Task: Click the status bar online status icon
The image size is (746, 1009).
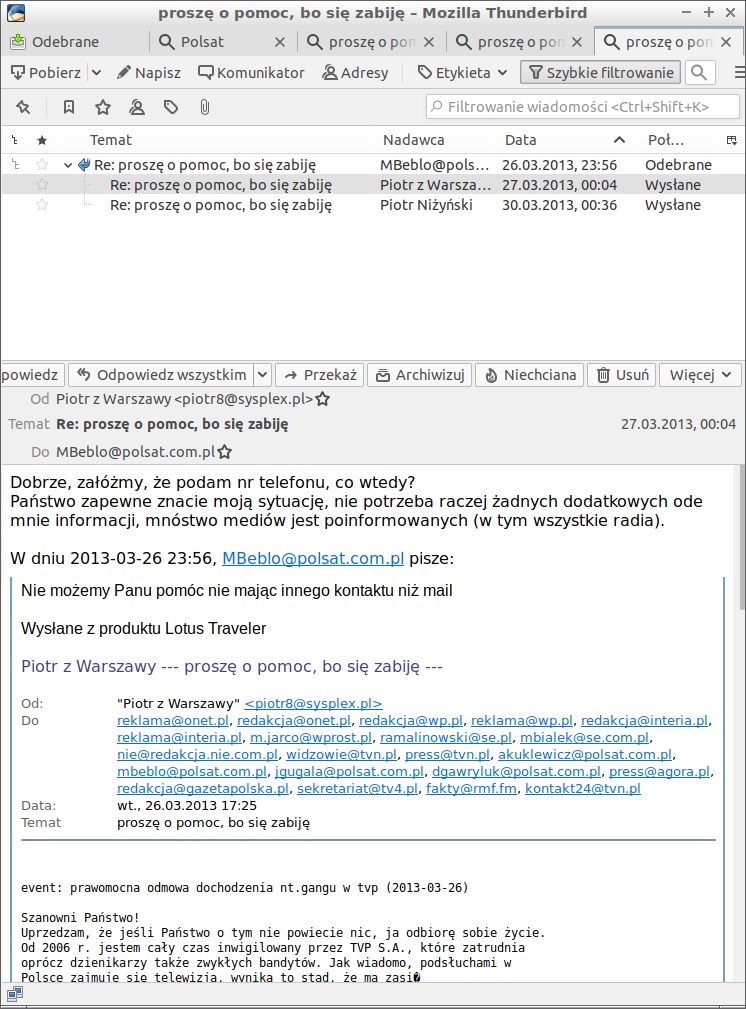Action: click(x=15, y=995)
